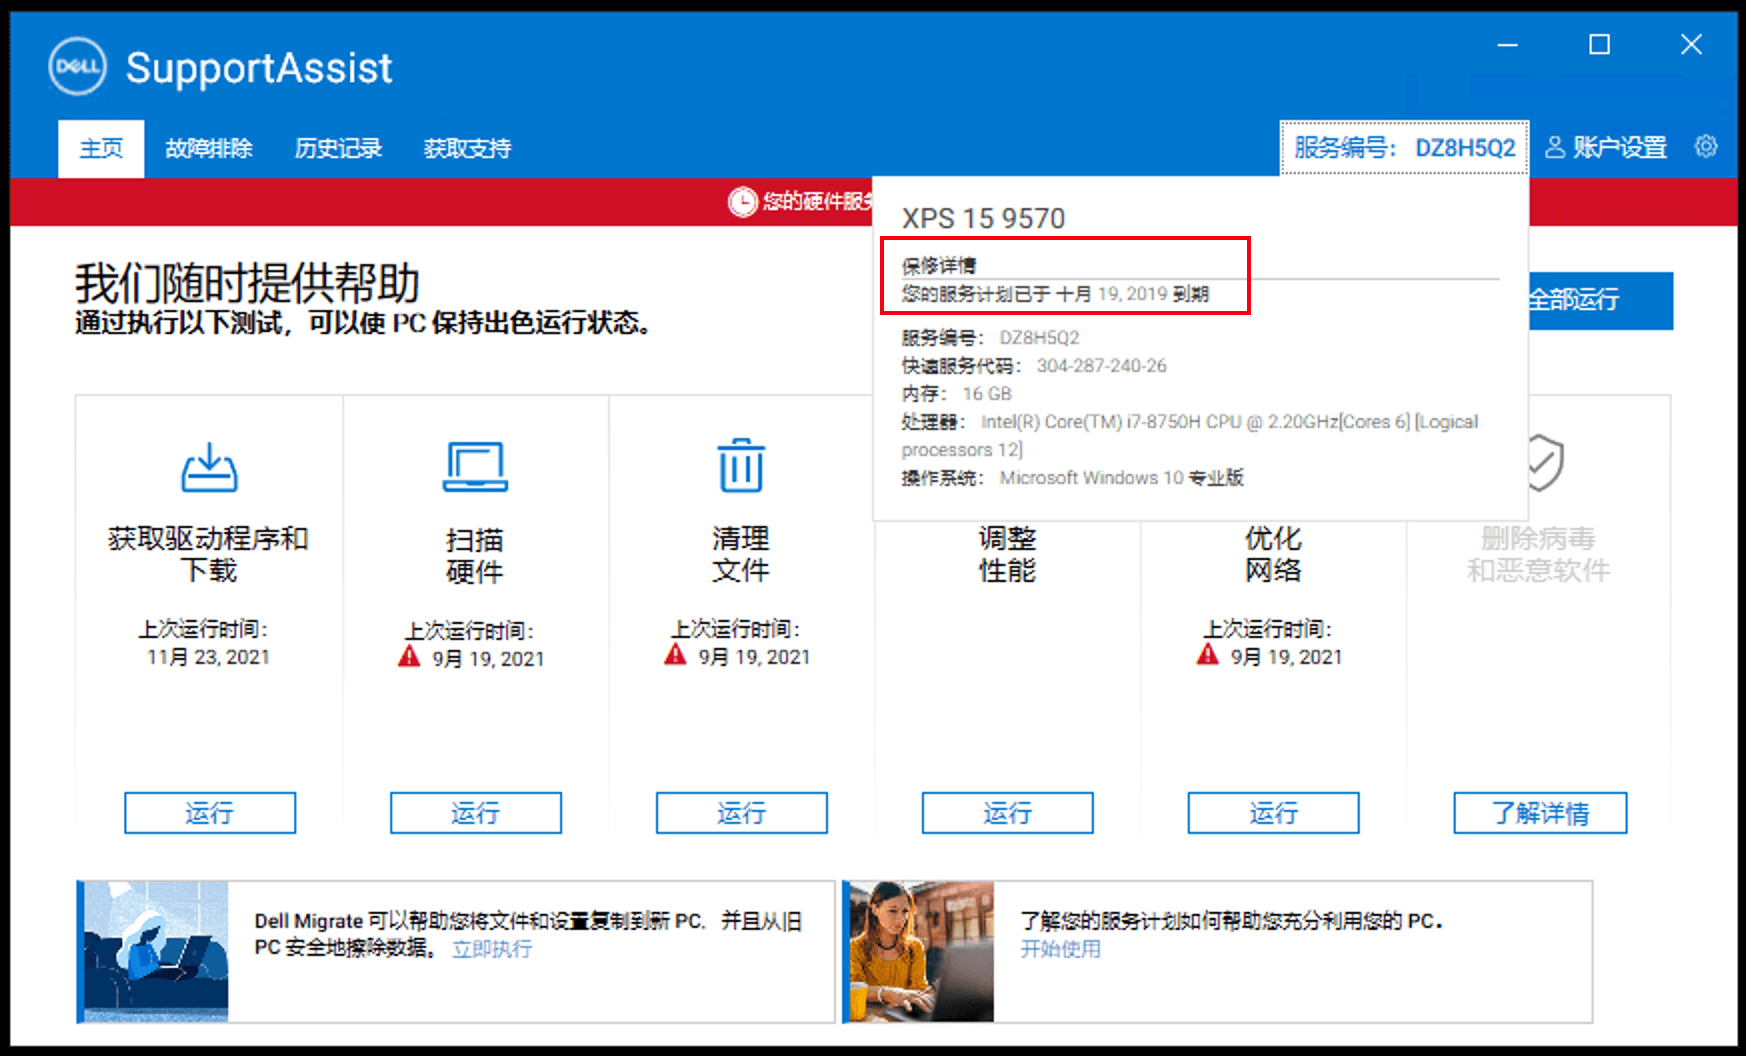
Task: Click the 立即执行 link
Action: tap(492, 949)
